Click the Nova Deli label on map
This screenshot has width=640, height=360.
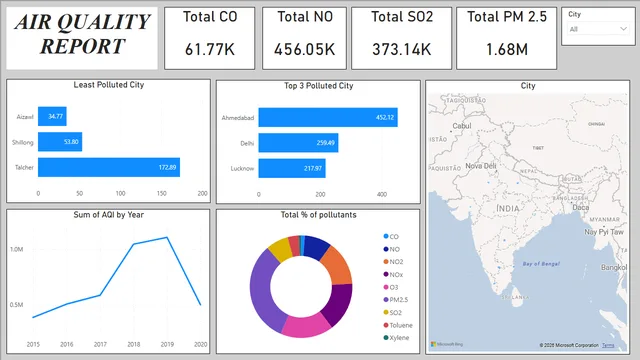[x=481, y=166]
